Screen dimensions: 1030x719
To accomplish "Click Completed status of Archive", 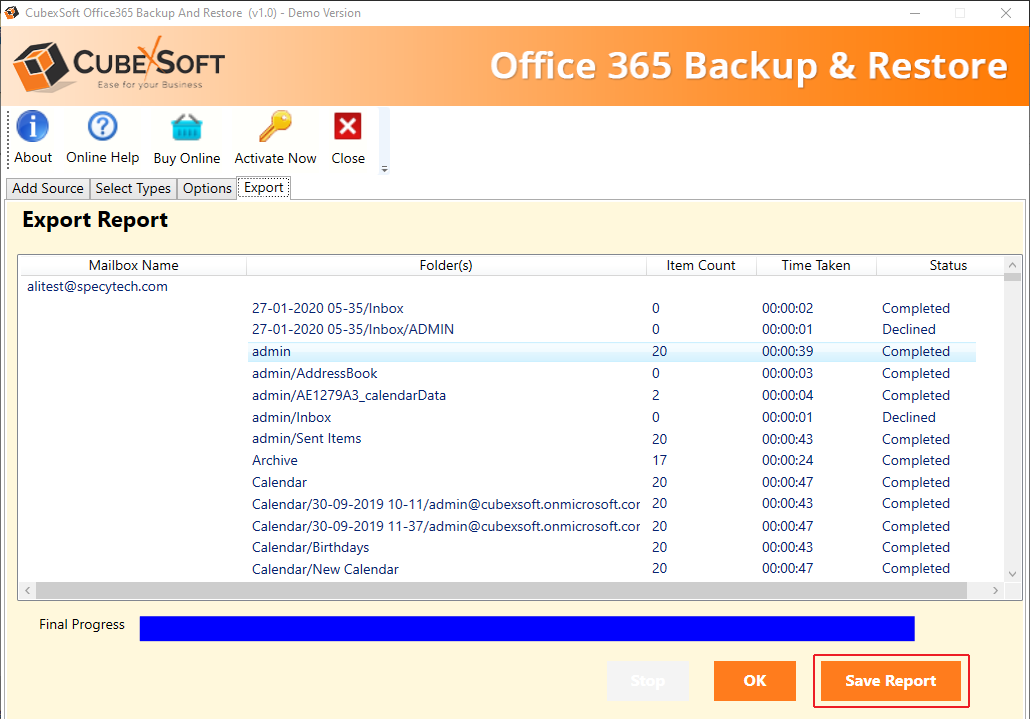I will tap(916, 460).
